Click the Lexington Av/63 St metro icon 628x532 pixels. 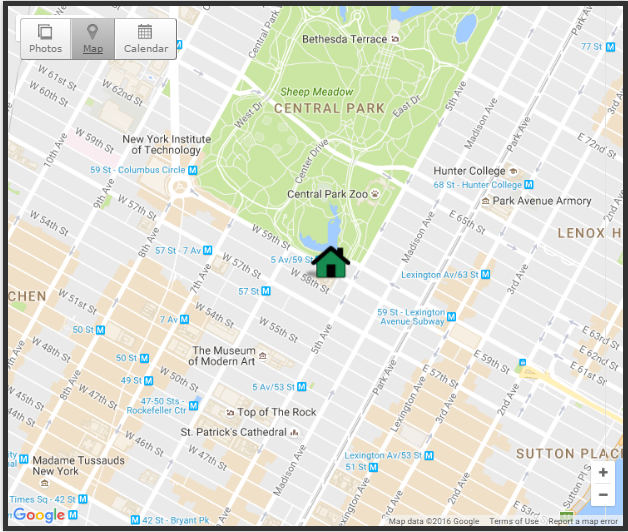click(x=485, y=274)
